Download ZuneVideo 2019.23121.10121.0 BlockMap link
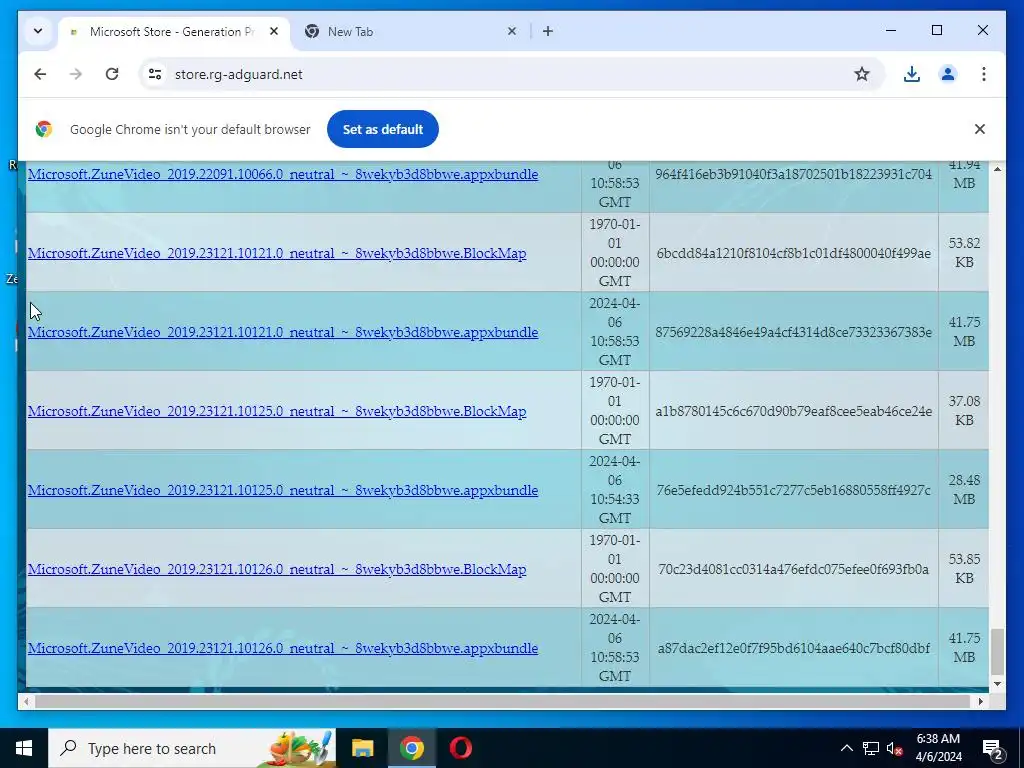Image resolution: width=1024 pixels, height=768 pixels. [x=277, y=253]
